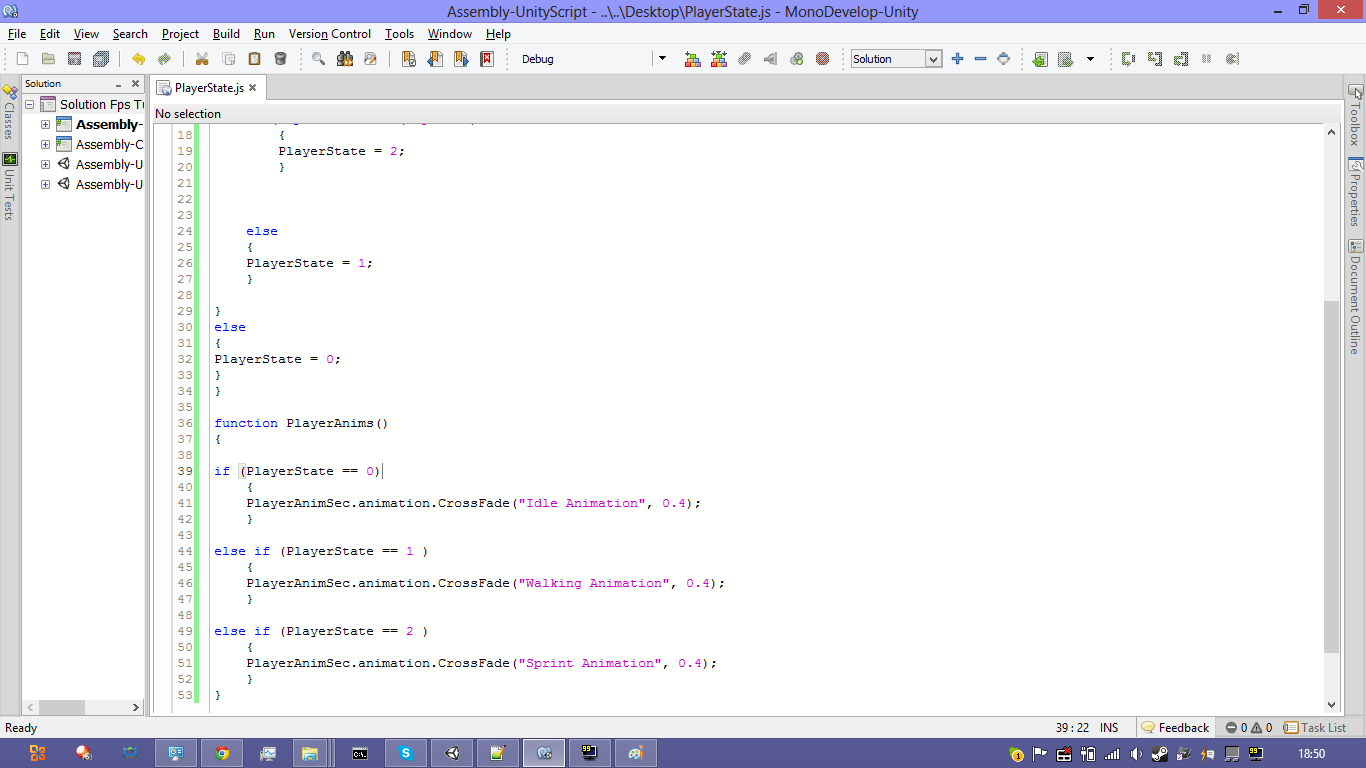The width and height of the screenshot is (1366, 768).
Task: Click the New File toolbar icon
Action: (22, 59)
